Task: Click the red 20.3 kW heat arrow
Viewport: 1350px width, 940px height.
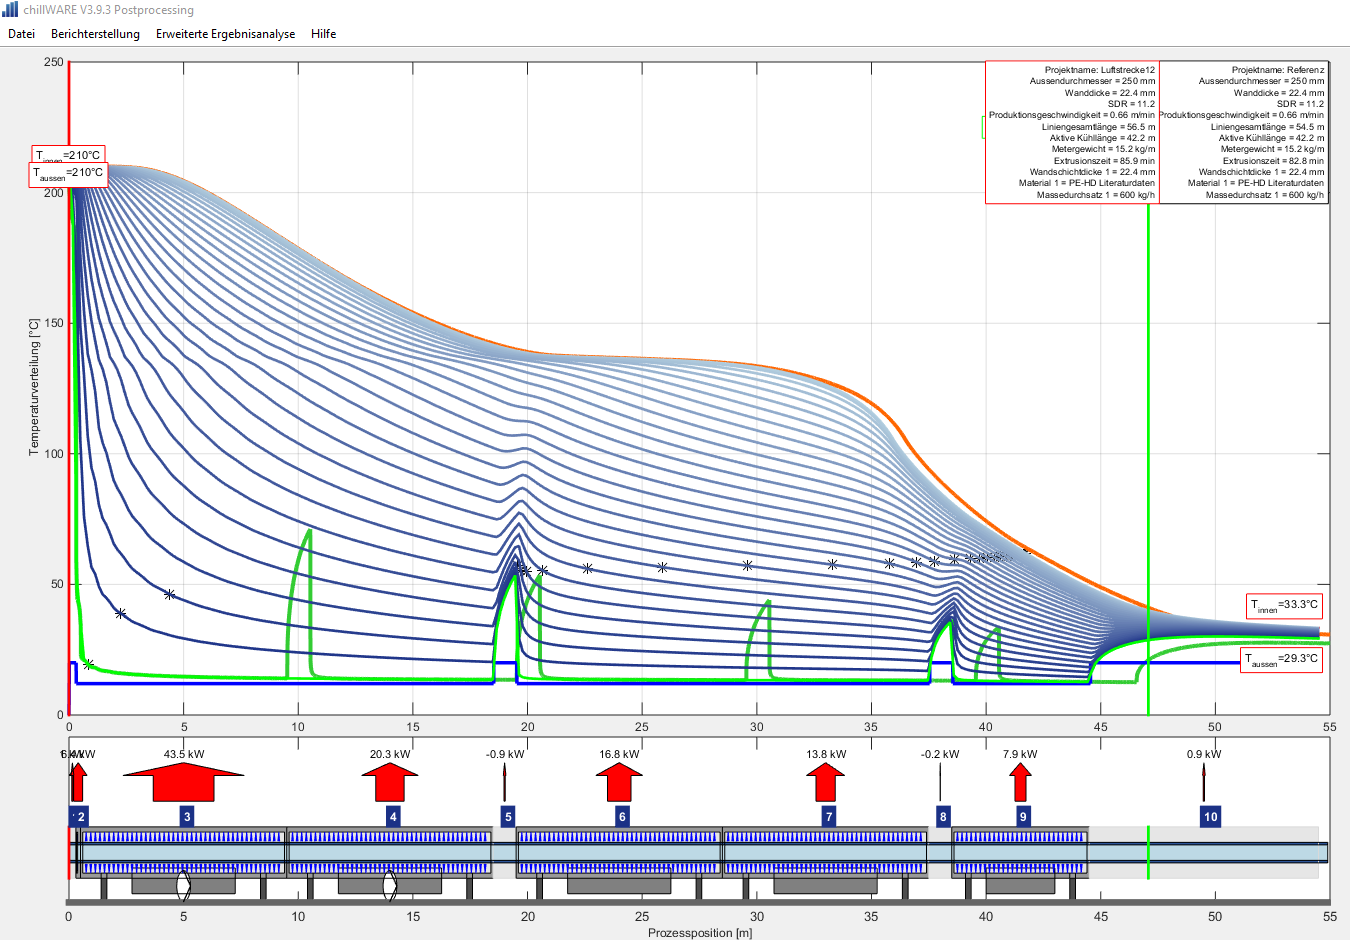Action: point(389,781)
